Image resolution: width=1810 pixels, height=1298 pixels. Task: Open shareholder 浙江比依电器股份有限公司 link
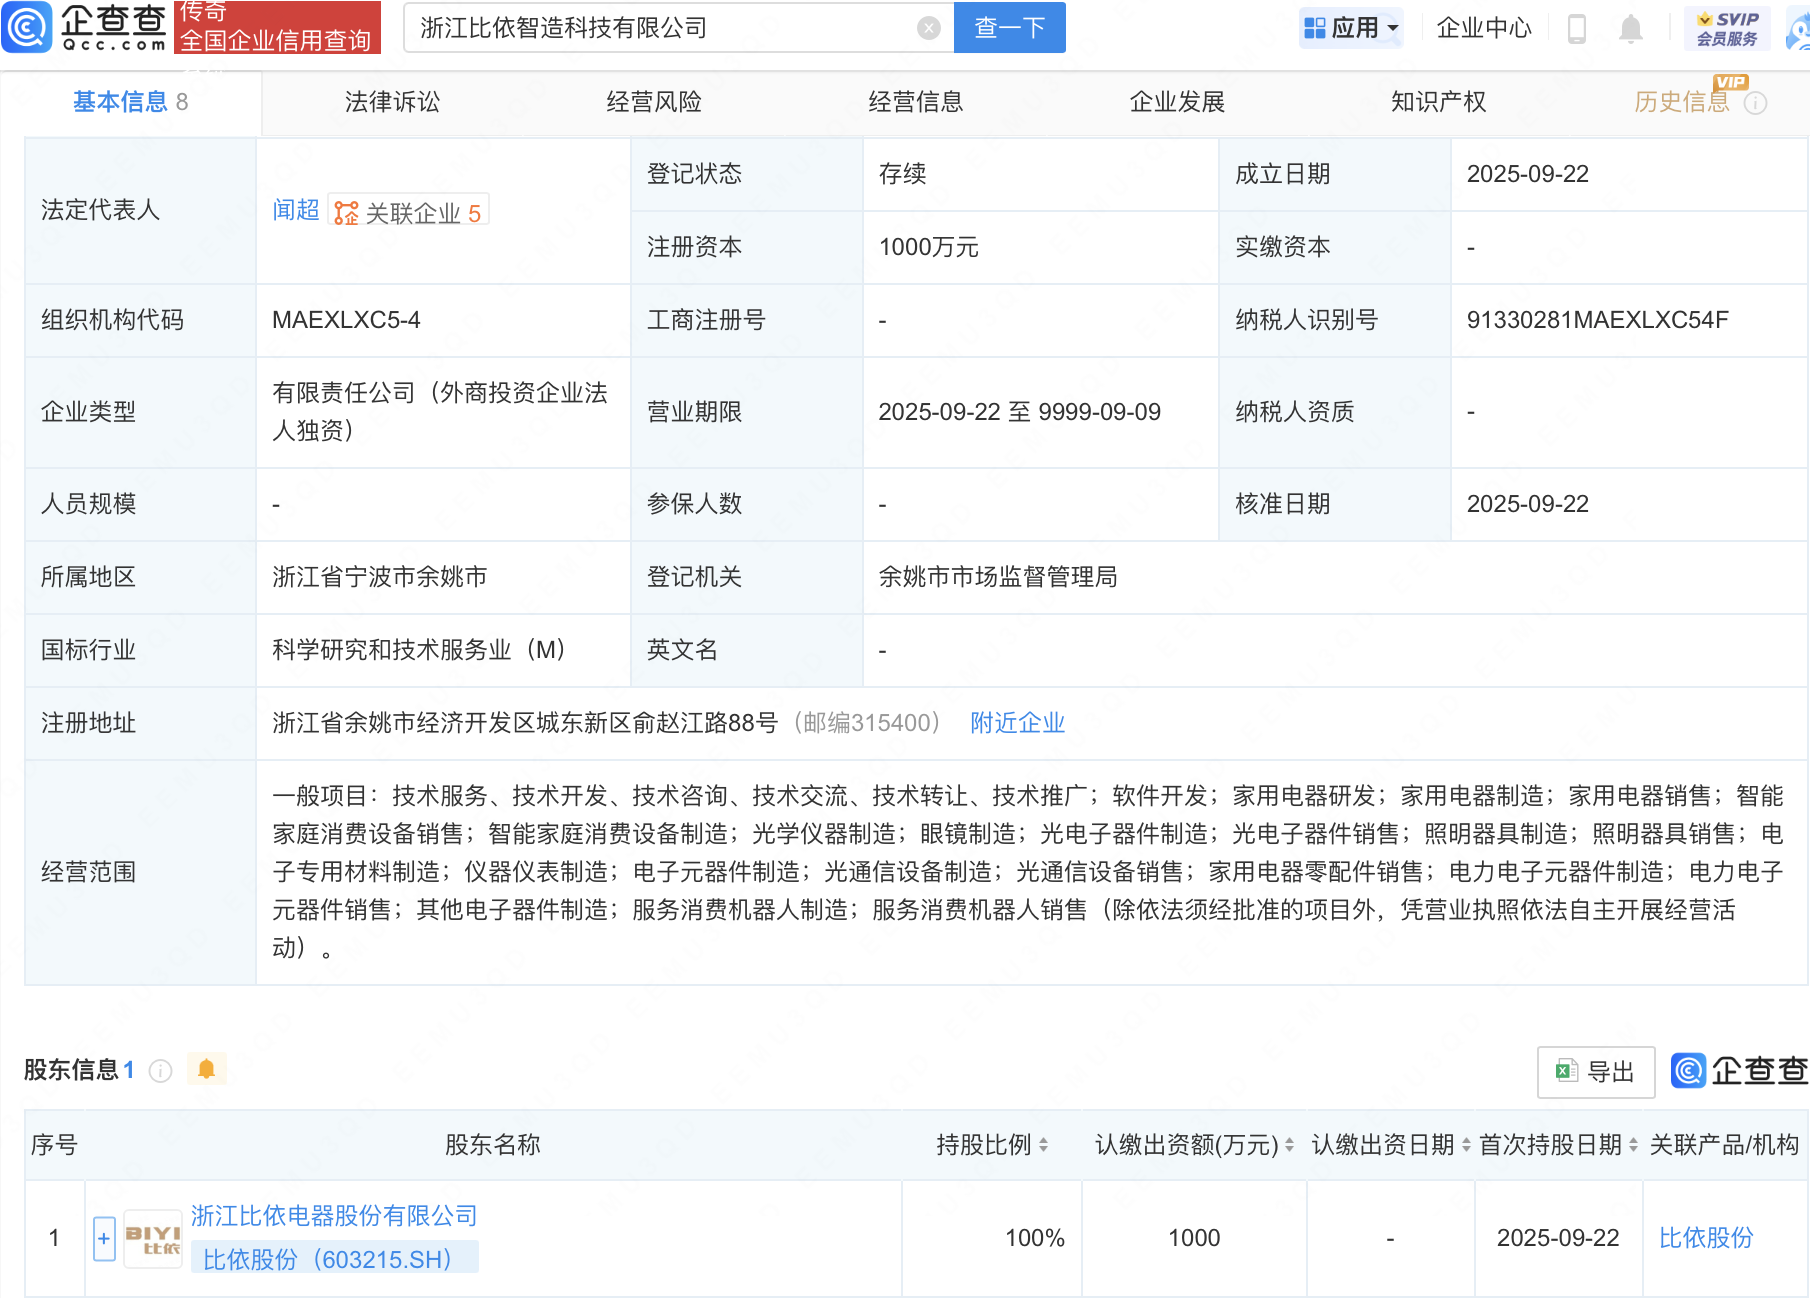coord(334,1216)
